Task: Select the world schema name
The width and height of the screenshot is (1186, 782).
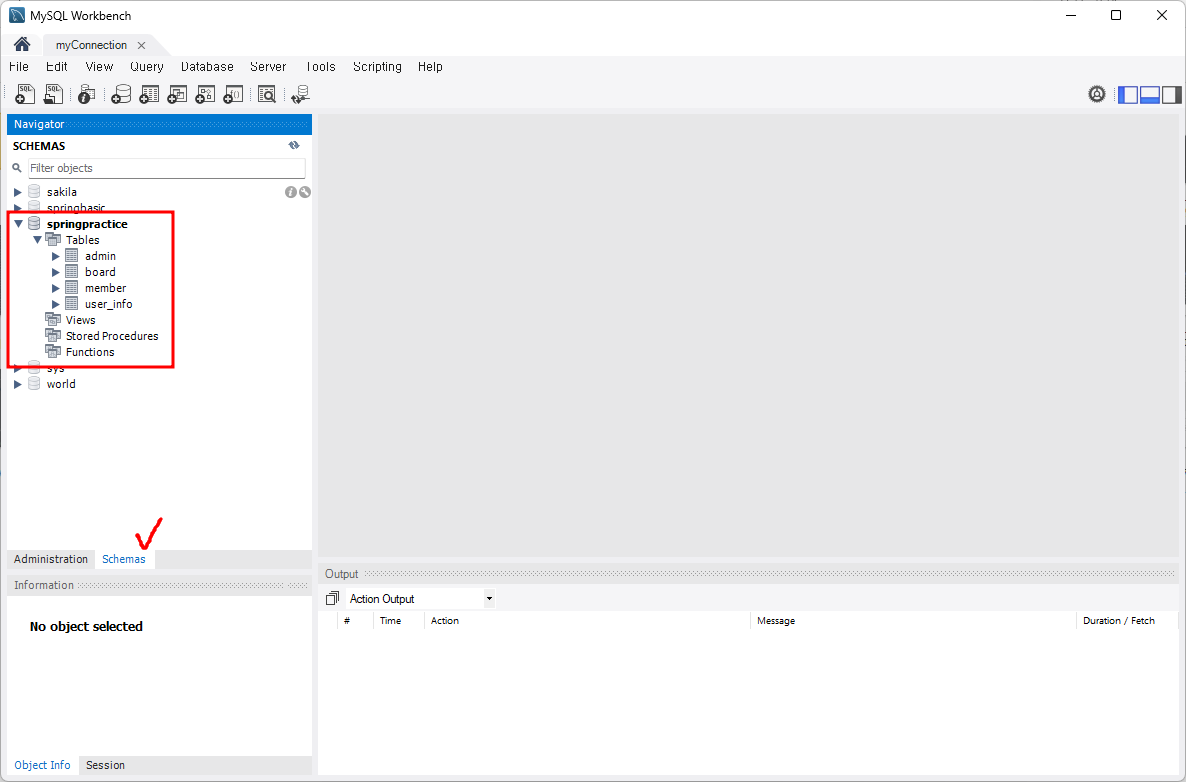Action: click(x=61, y=384)
